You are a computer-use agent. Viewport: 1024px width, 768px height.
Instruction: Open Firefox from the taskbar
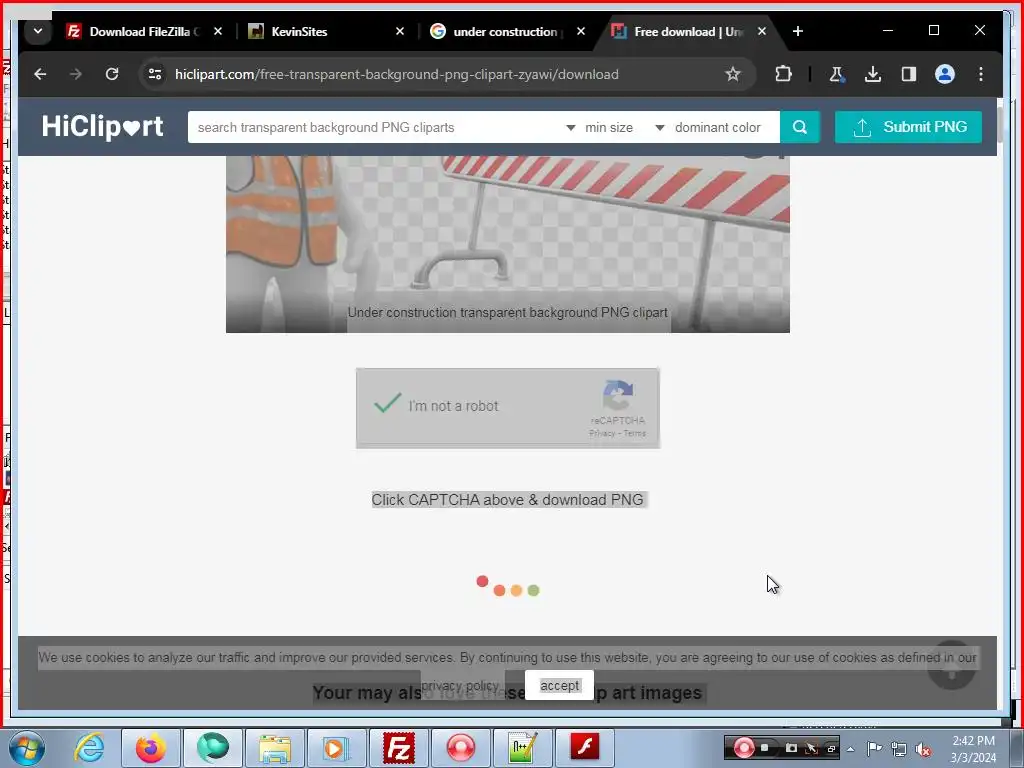click(x=150, y=748)
